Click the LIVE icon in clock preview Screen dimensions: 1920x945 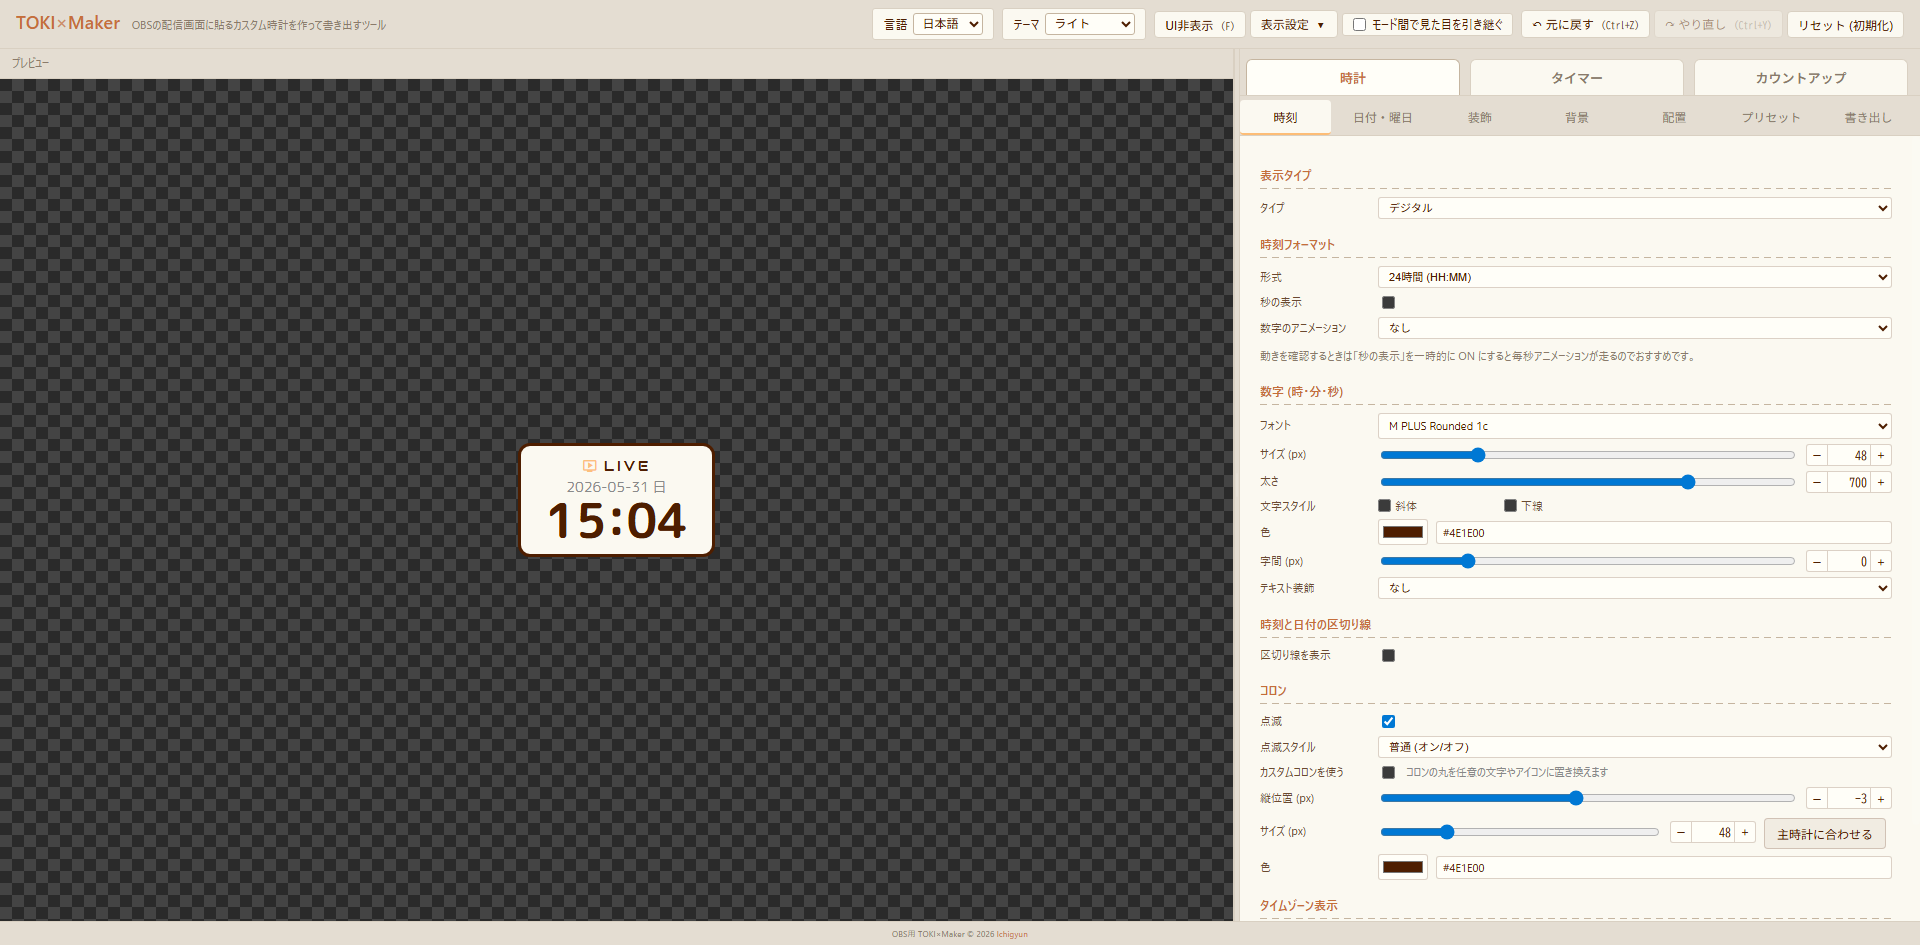[590, 466]
